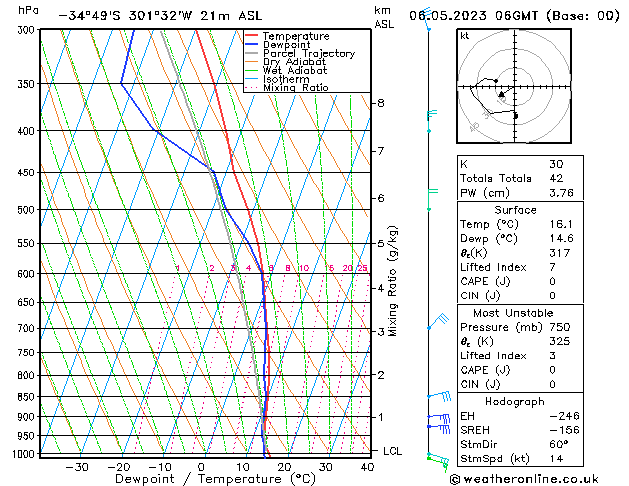Click the Parcel Trajectory legend entry

tap(309, 53)
